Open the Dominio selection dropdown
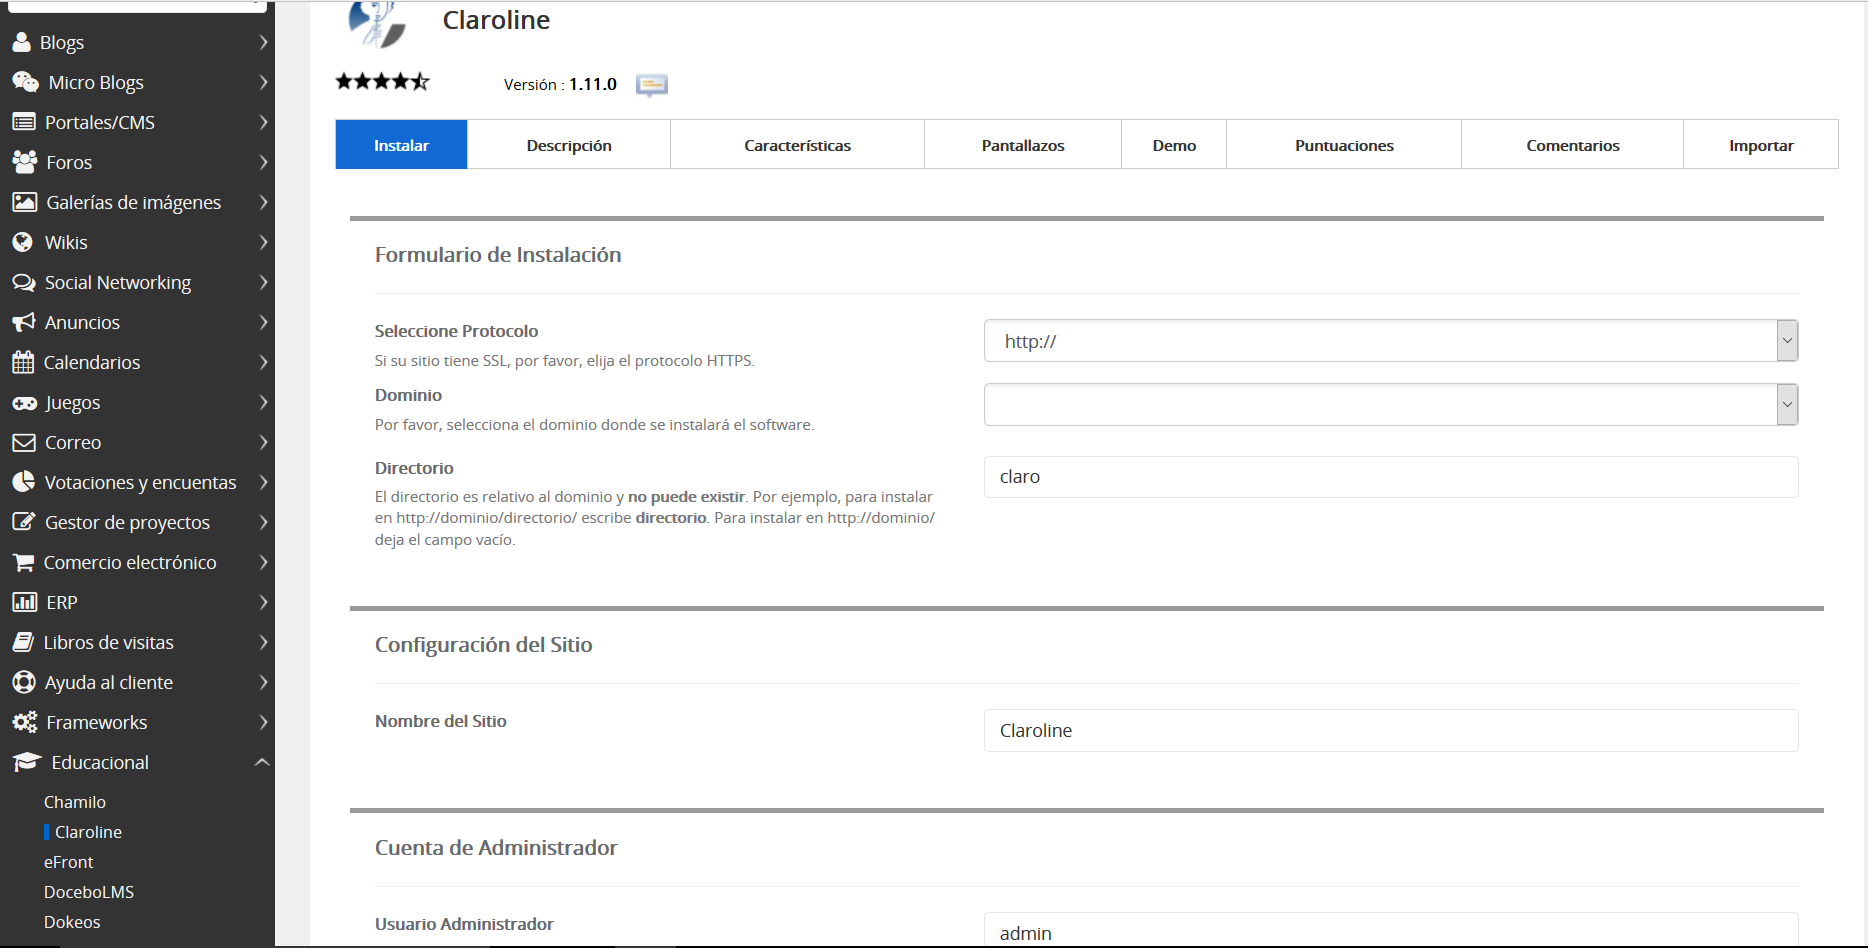The image size is (1868, 948). click(1390, 405)
